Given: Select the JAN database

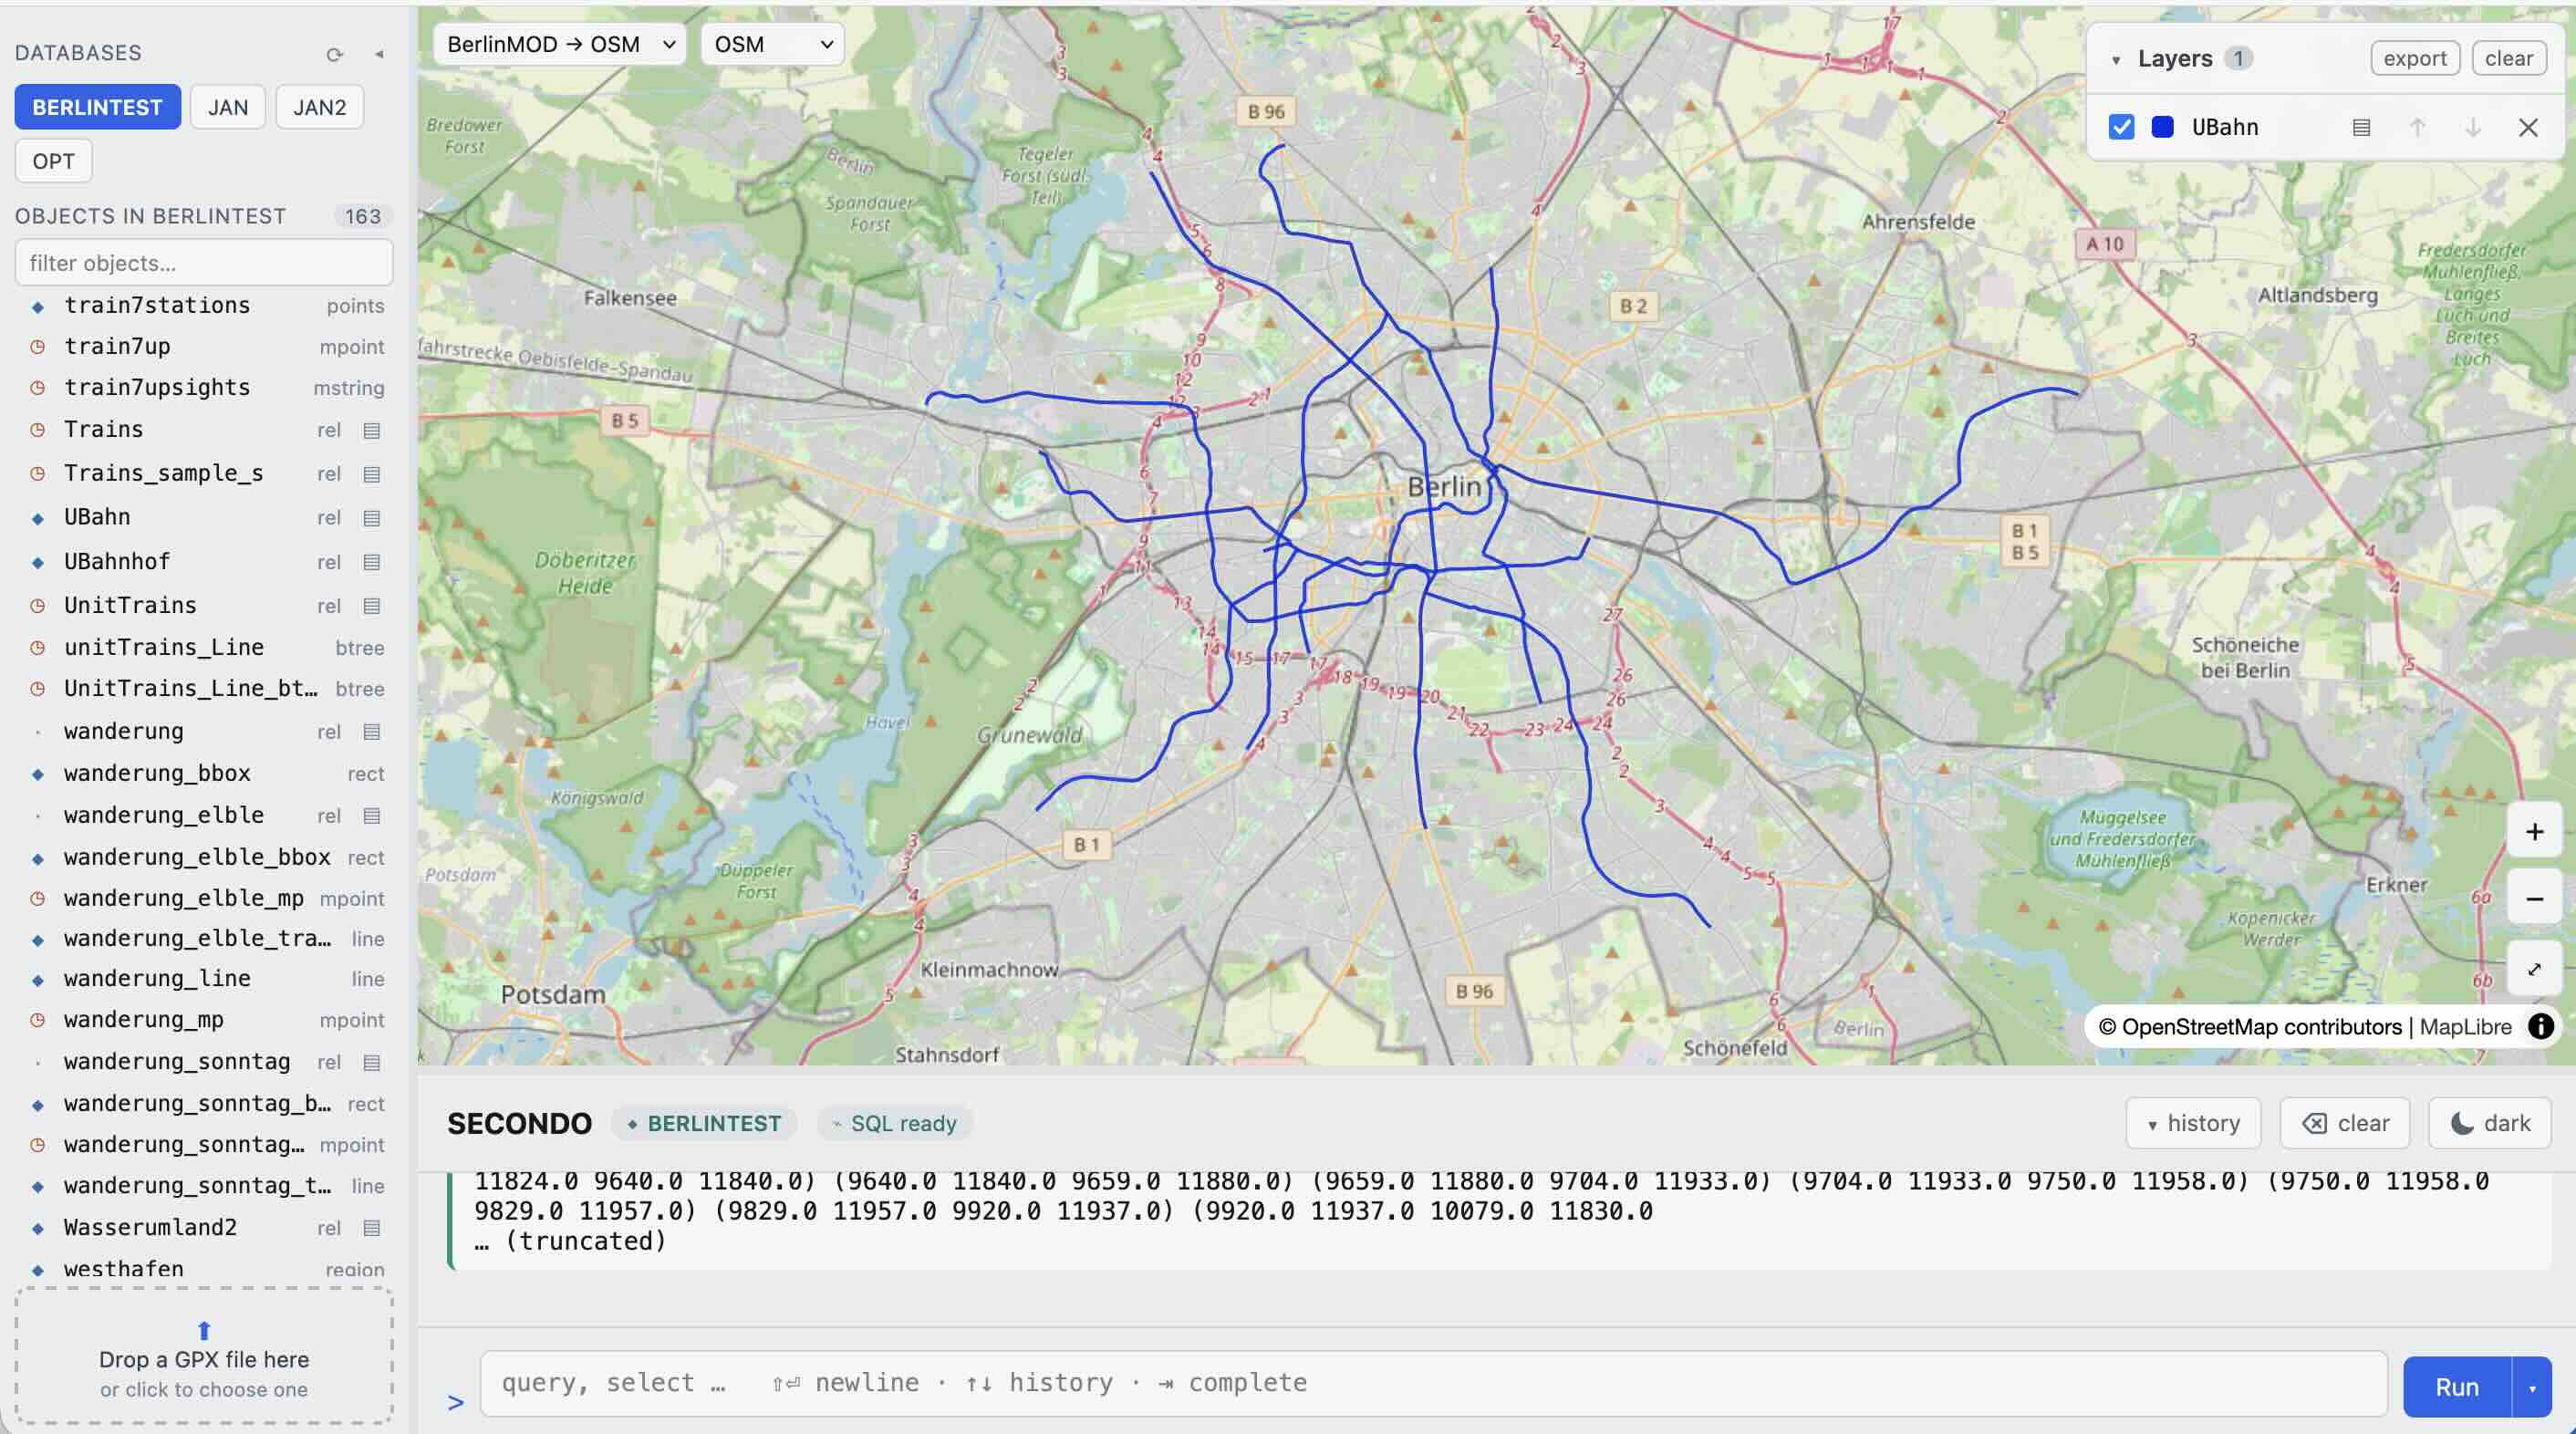Looking at the screenshot, I should click(228, 107).
